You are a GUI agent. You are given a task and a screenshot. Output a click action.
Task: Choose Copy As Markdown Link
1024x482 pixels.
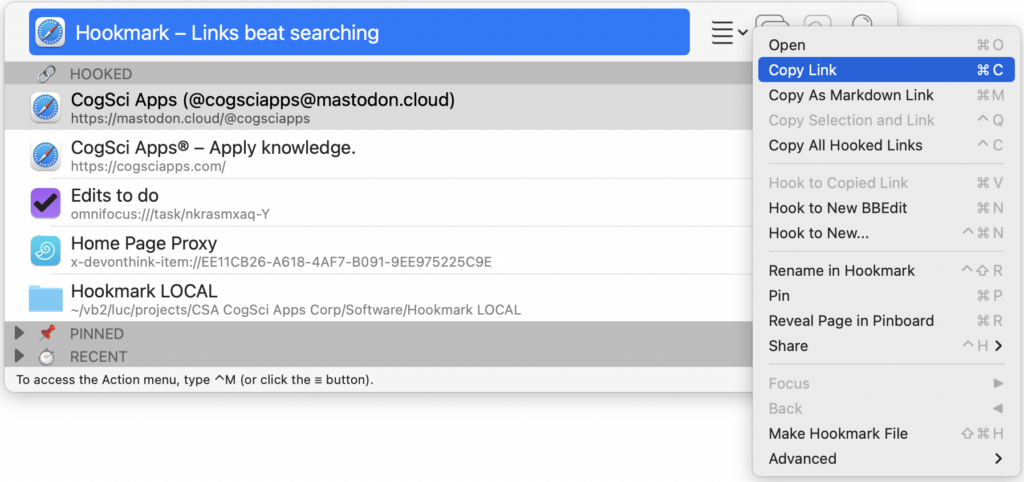point(851,95)
